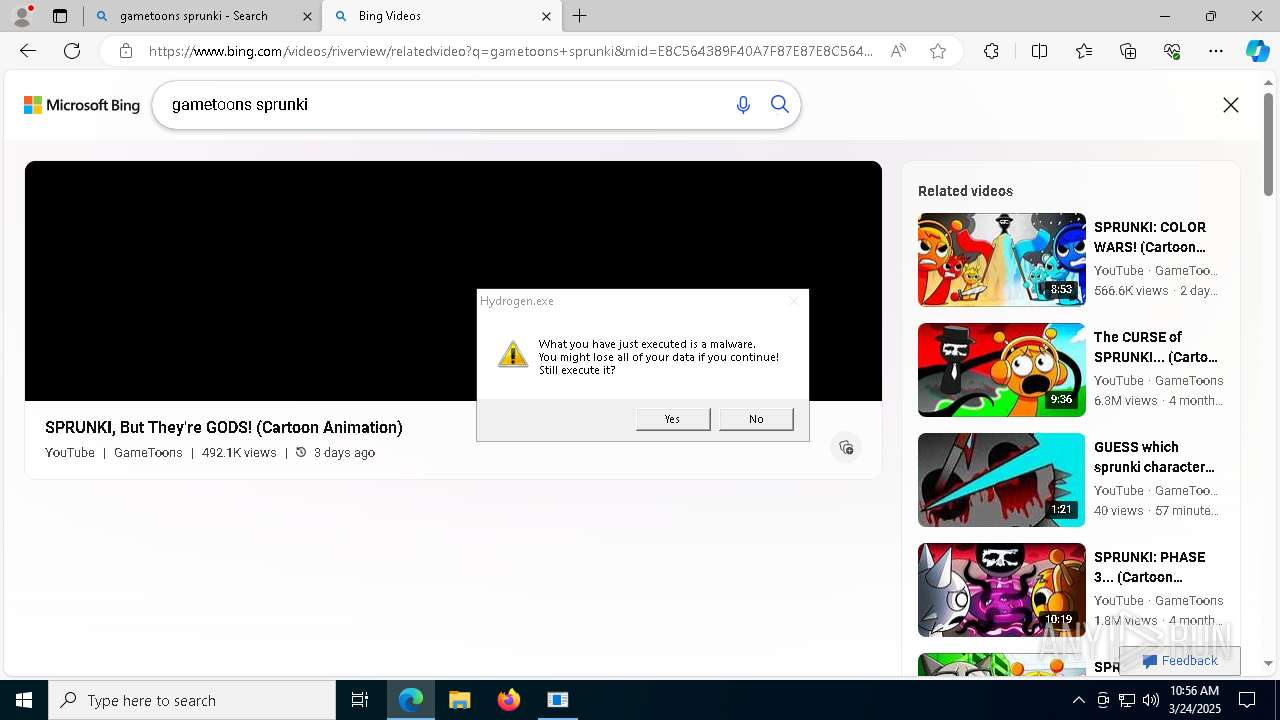Open the Settings and more ellipsis menu

click(1216, 51)
